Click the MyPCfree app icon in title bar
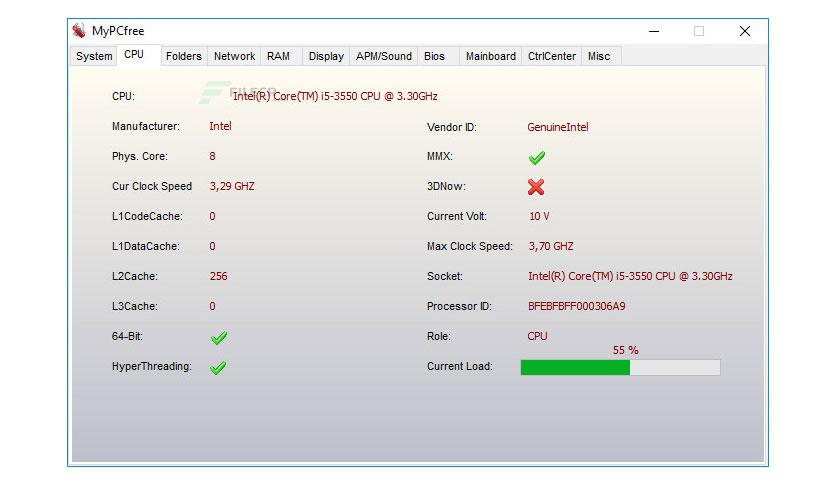 [x=79, y=31]
